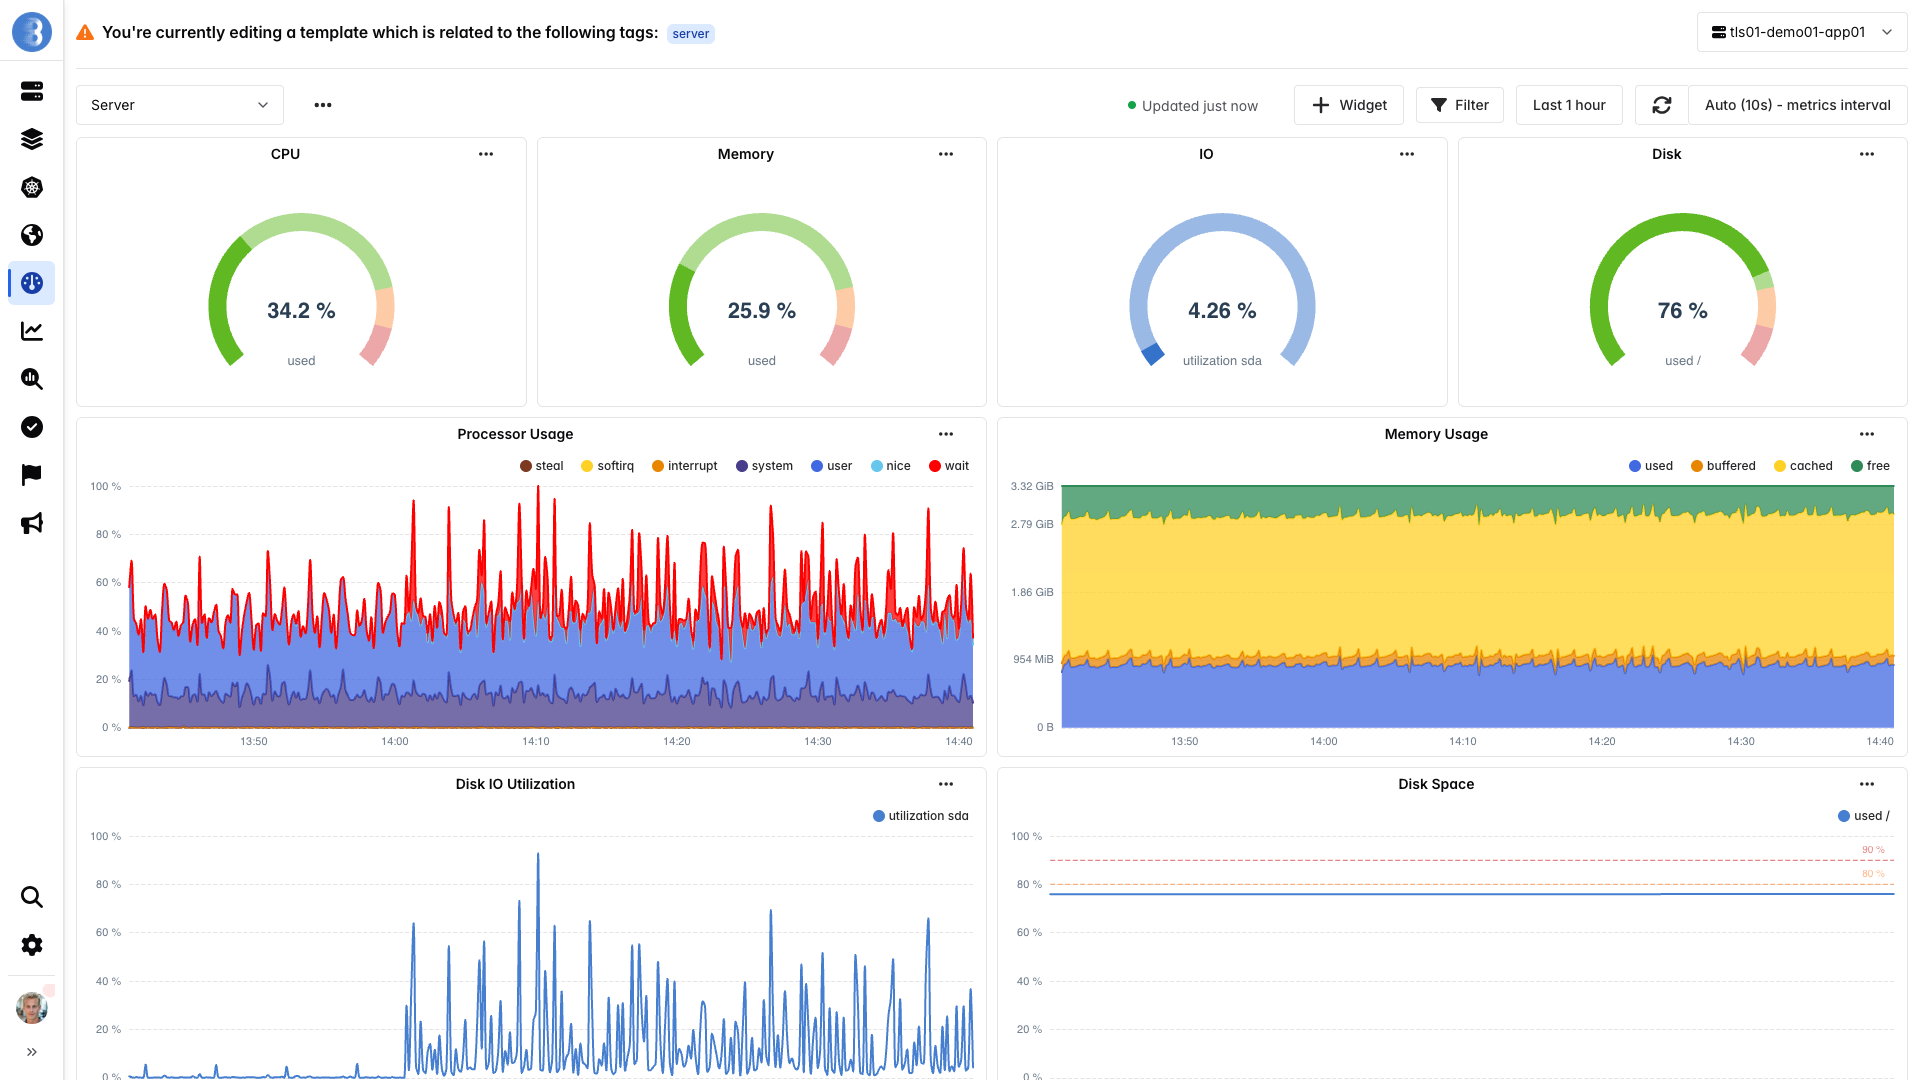Click the IO gauge showing 4.26 %
Screen dimensions: 1920x1080
[x=1222, y=290]
